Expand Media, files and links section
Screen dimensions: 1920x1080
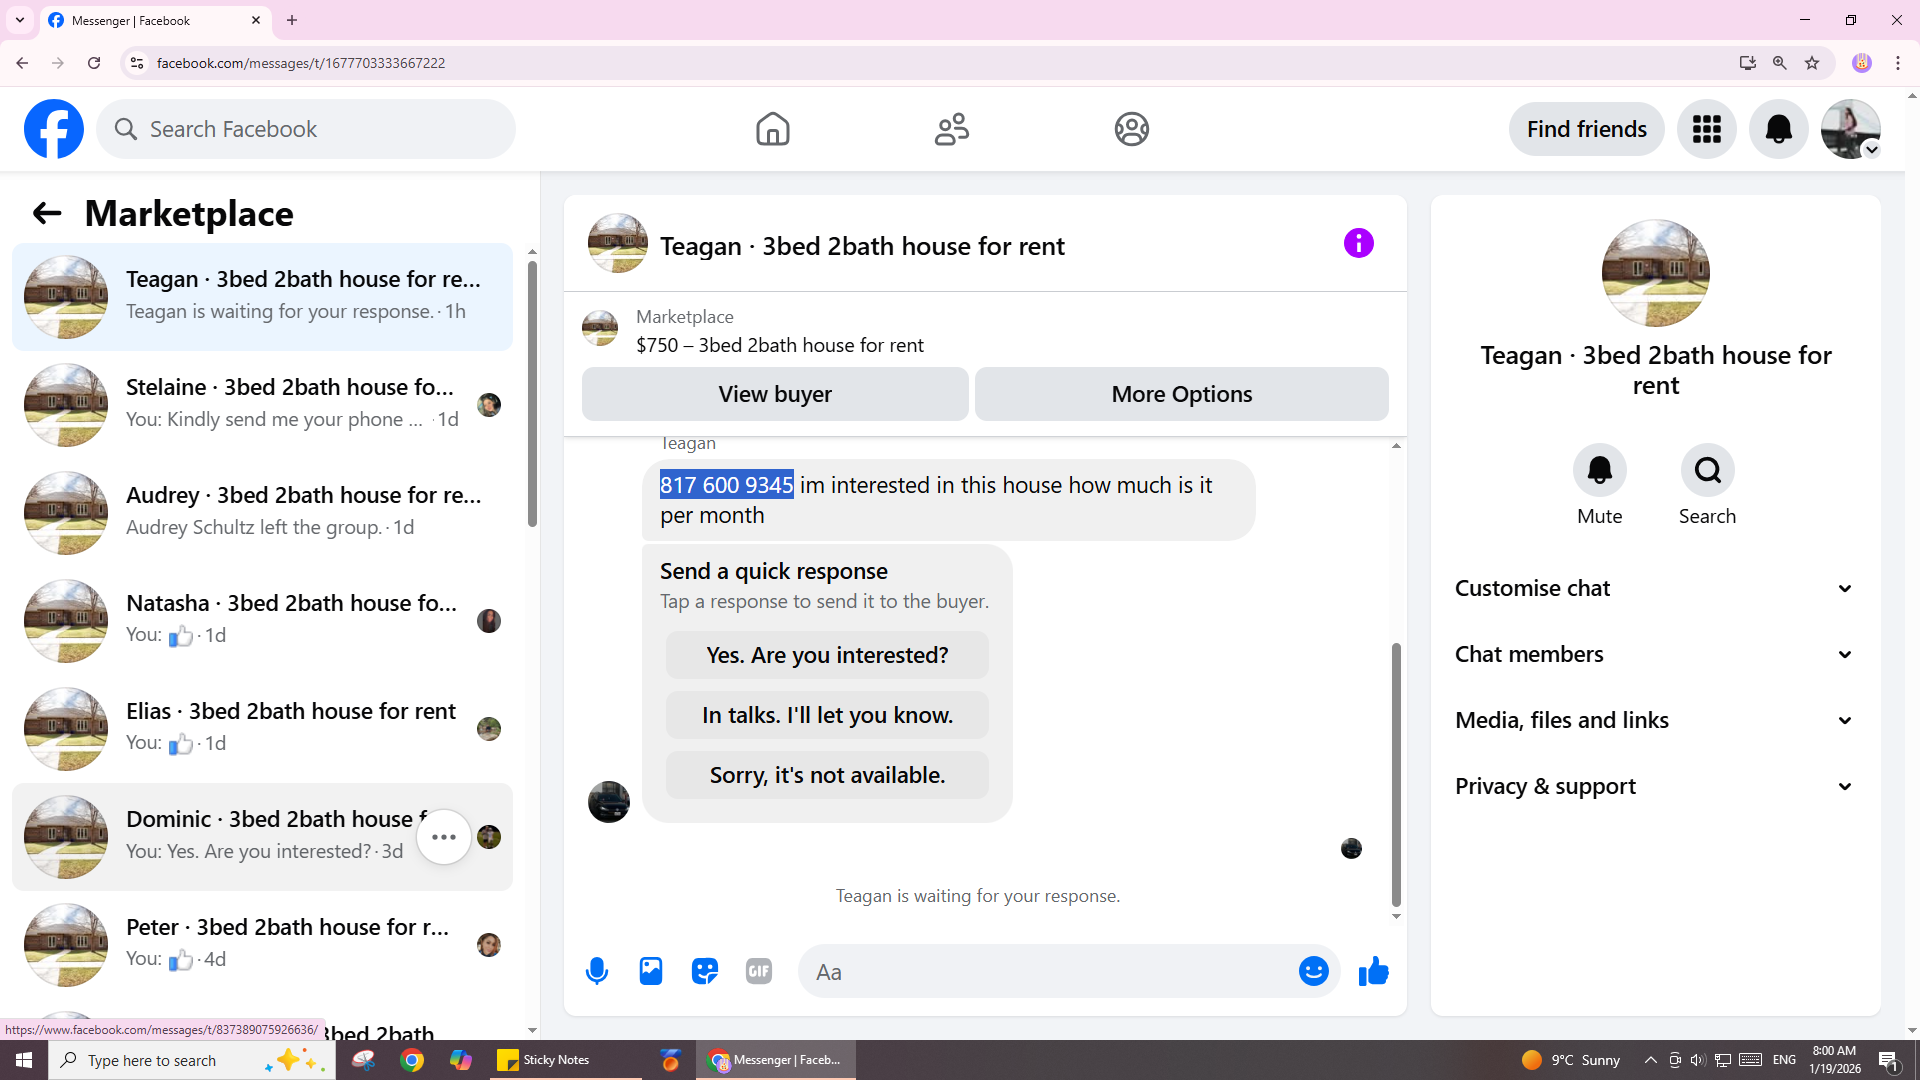tap(1655, 720)
